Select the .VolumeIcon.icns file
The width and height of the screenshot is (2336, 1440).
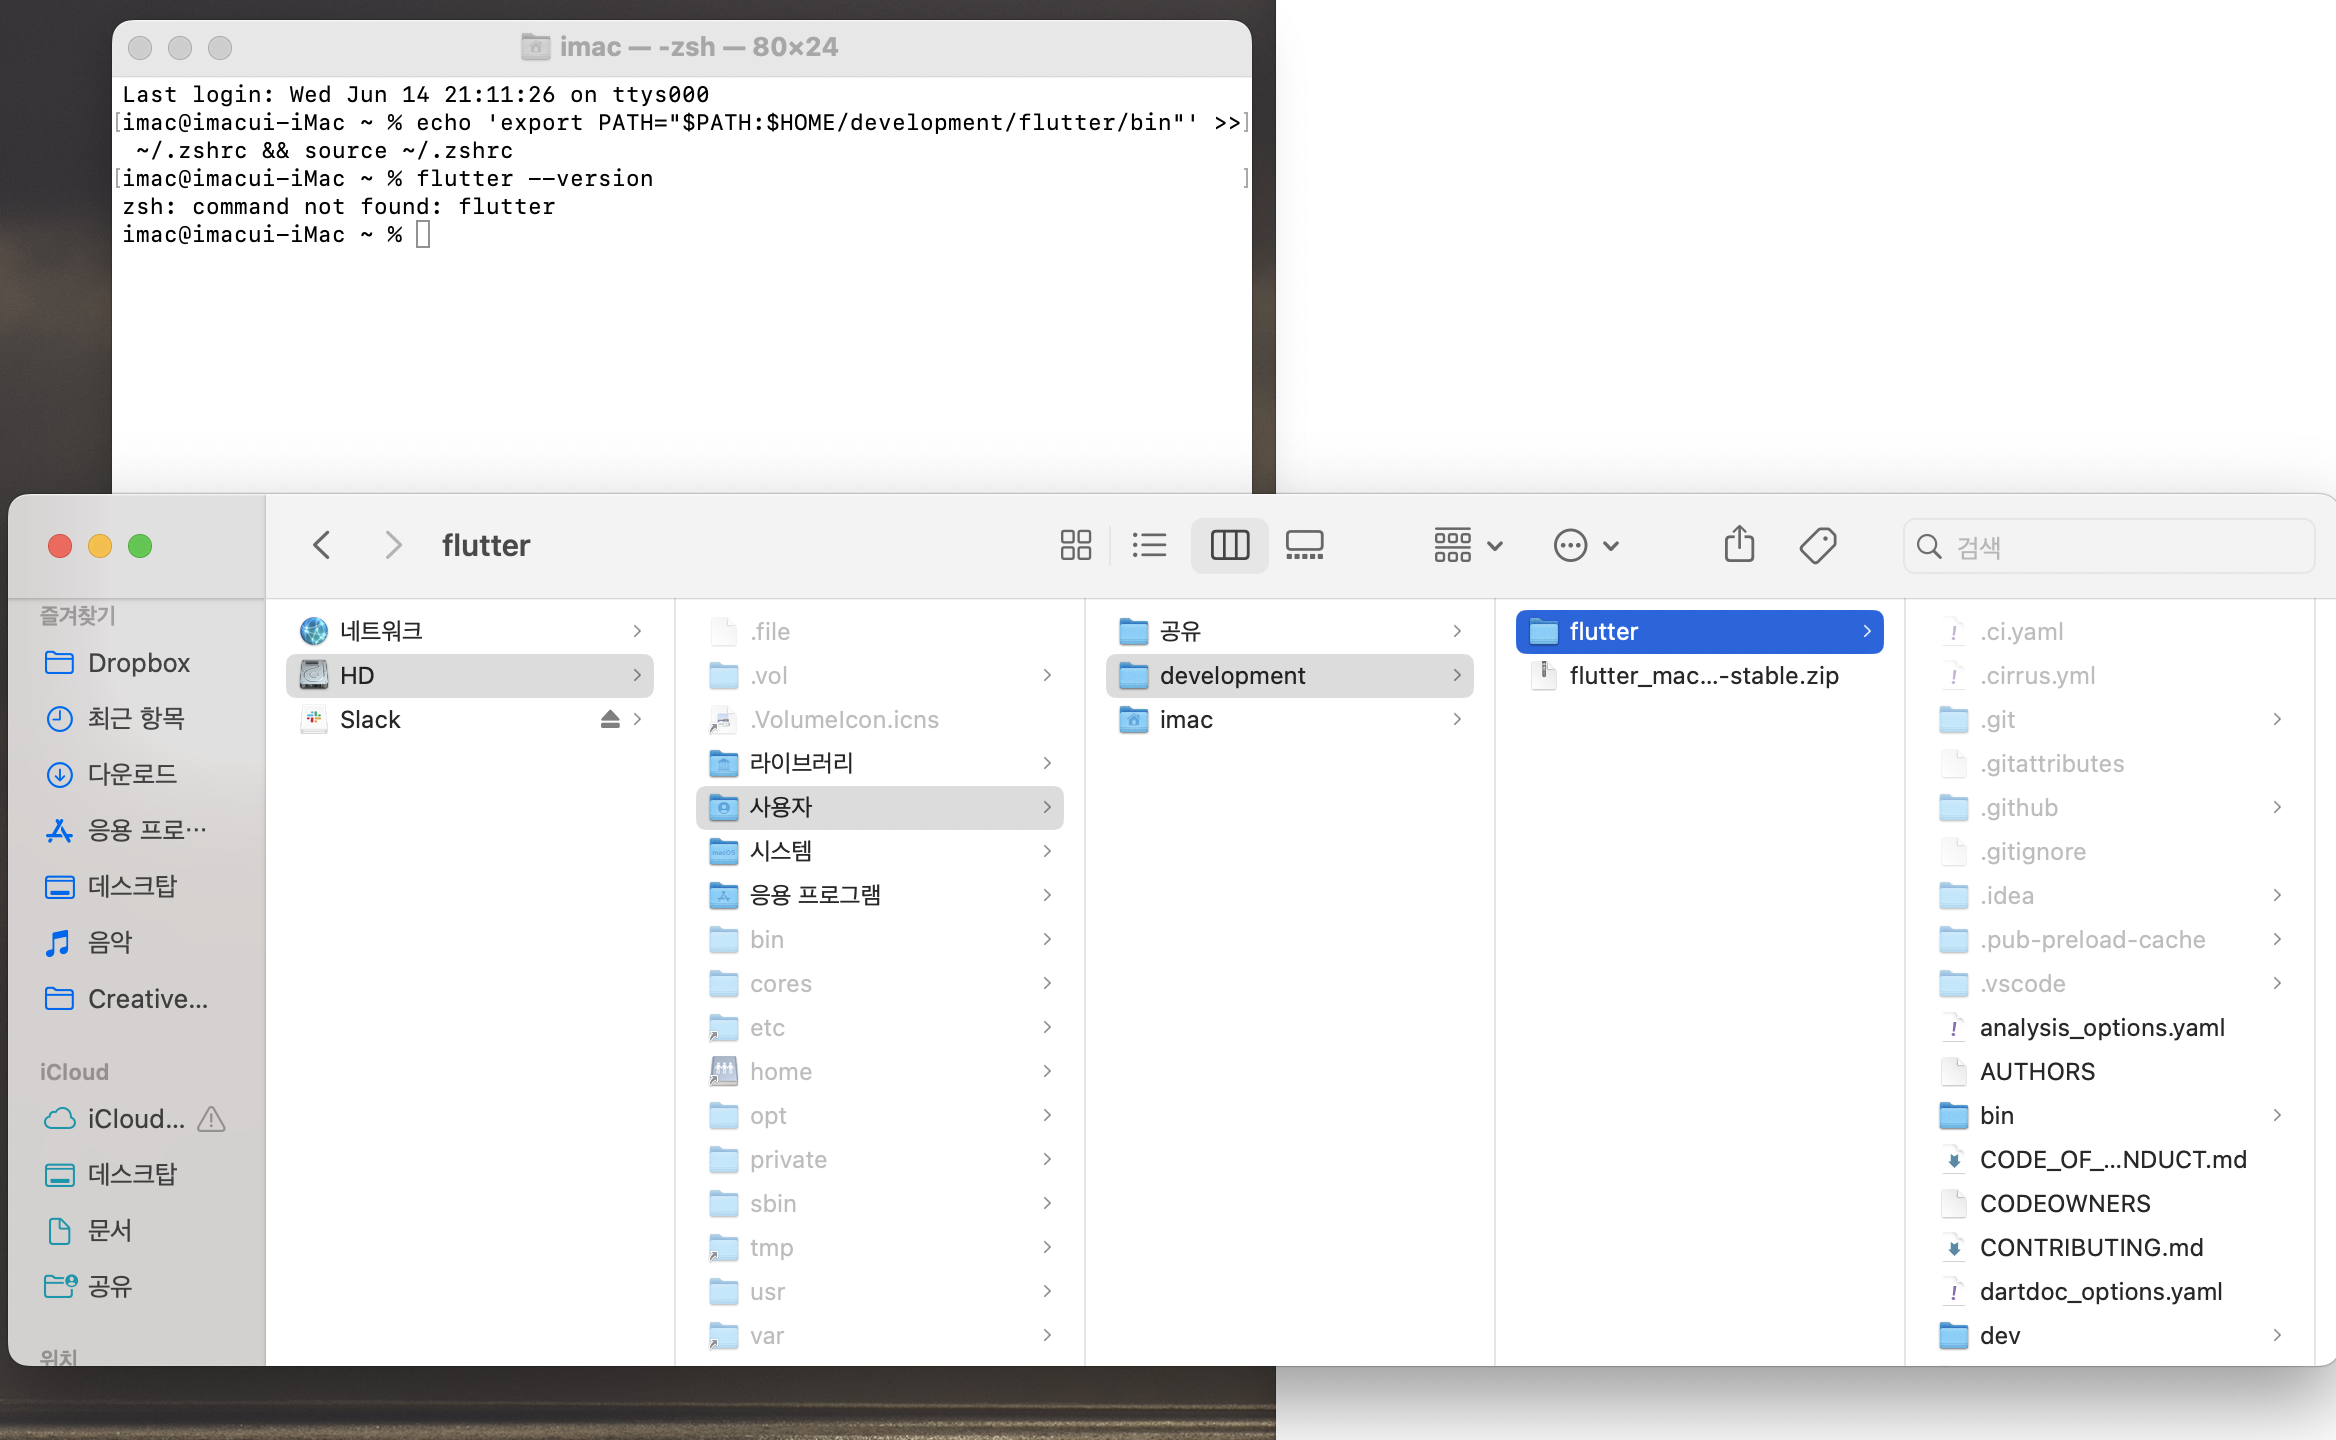pyautogui.click(x=880, y=719)
